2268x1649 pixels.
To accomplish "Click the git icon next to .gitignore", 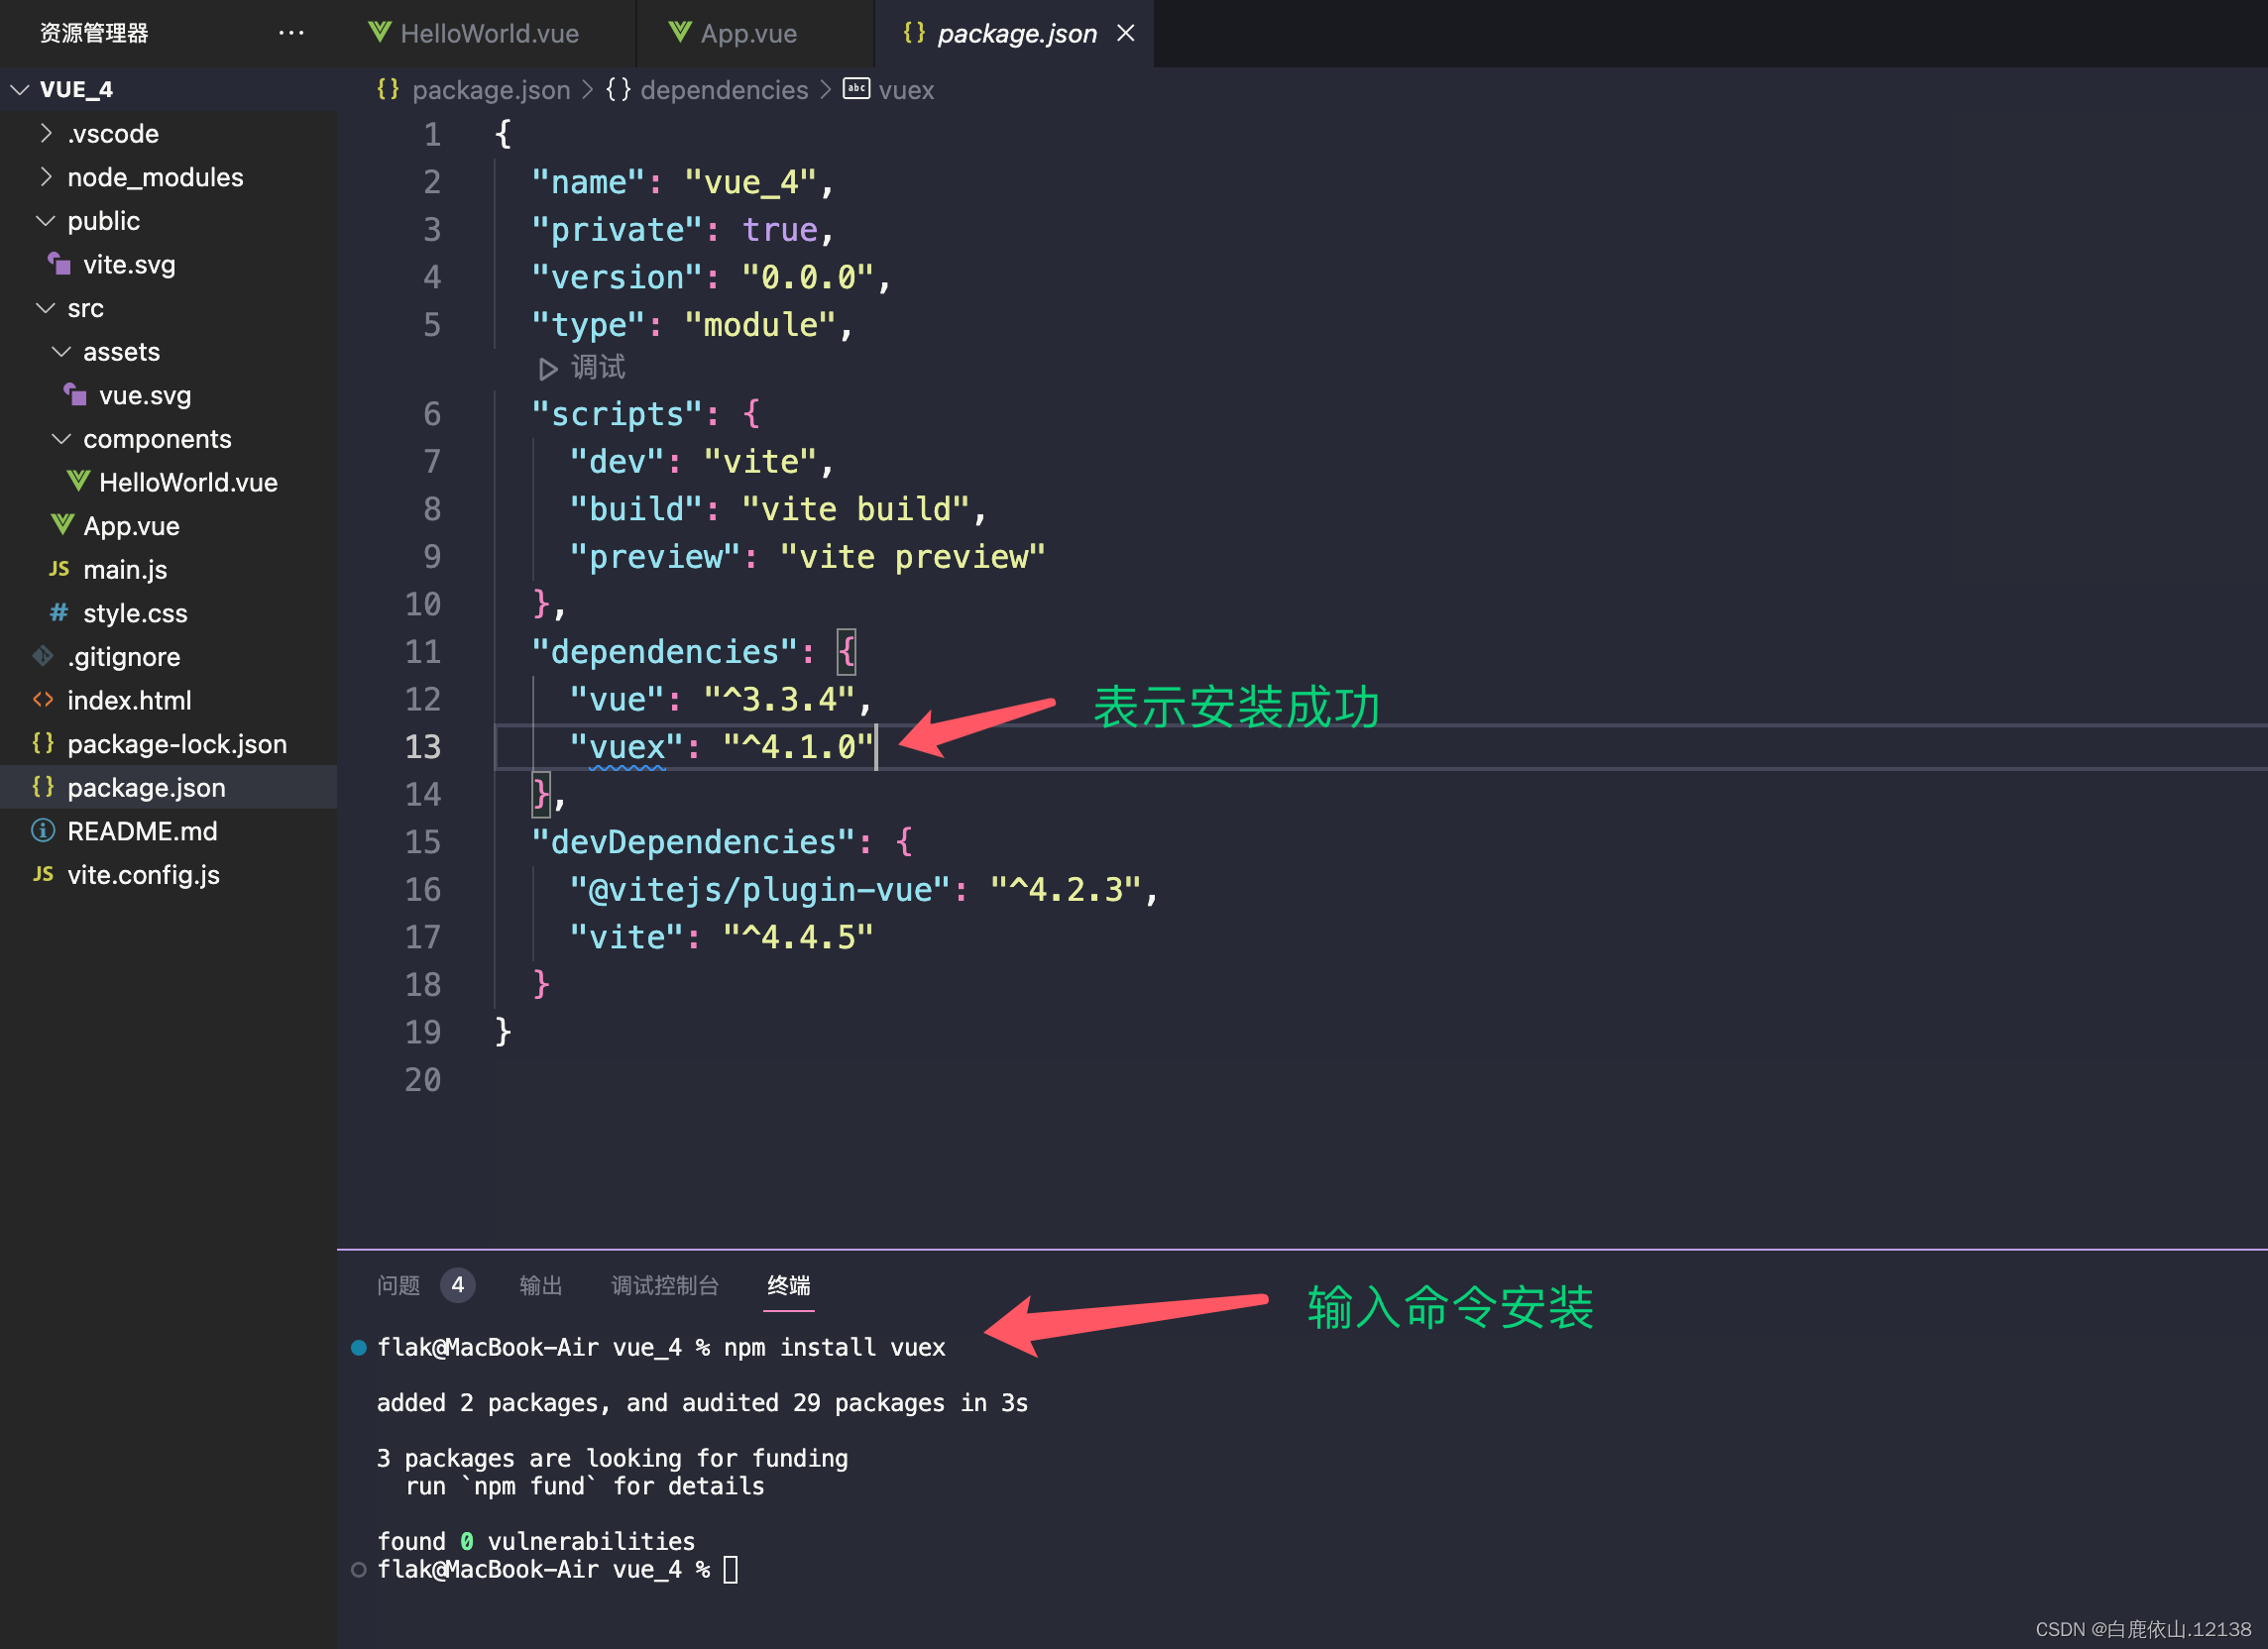I will click(x=43, y=657).
